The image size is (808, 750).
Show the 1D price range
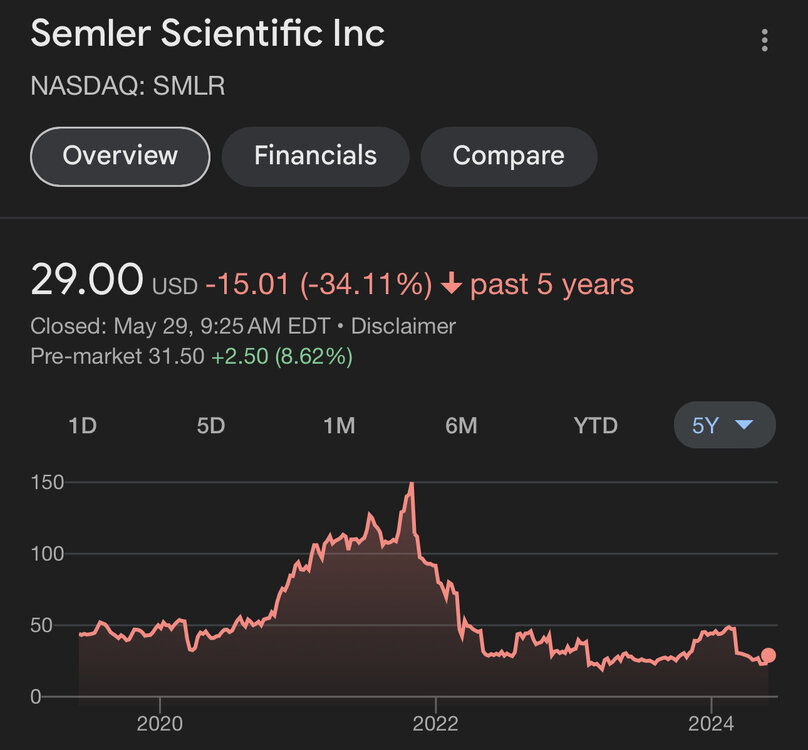pos(82,425)
